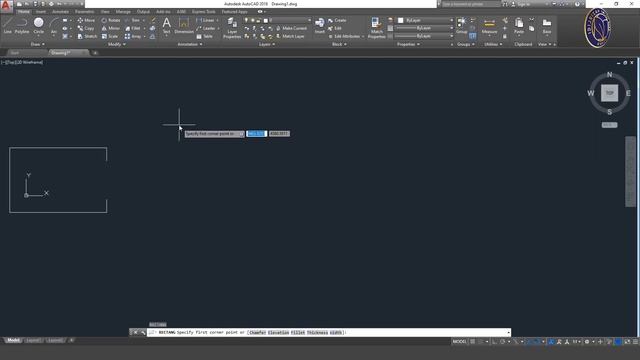Viewport: 640px width, 360px height.
Task: Click the TOP face of ViewCube
Action: tap(609, 93)
